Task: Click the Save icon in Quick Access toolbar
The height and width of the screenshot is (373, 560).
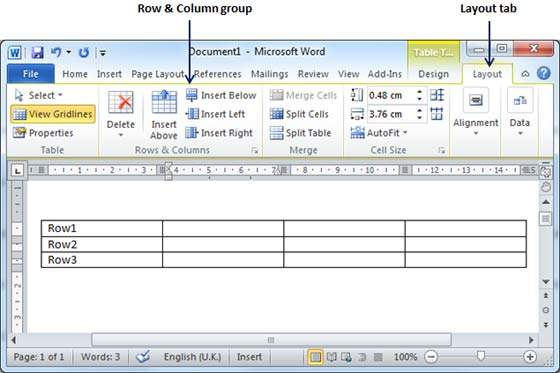Action: tap(37, 53)
